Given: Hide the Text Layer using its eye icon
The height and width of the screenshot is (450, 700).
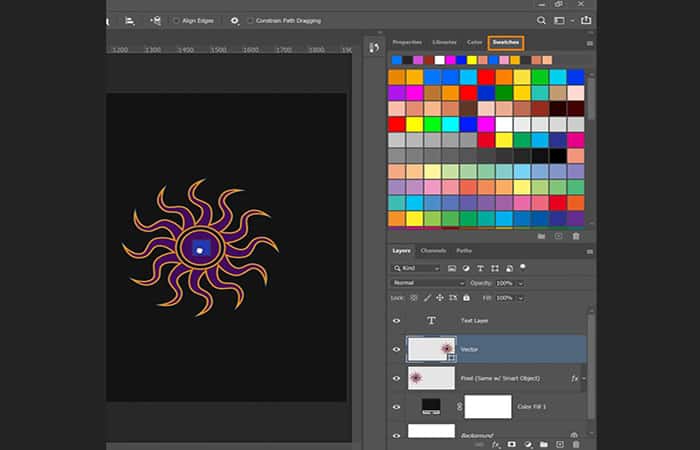Looking at the screenshot, I should (x=397, y=320).
